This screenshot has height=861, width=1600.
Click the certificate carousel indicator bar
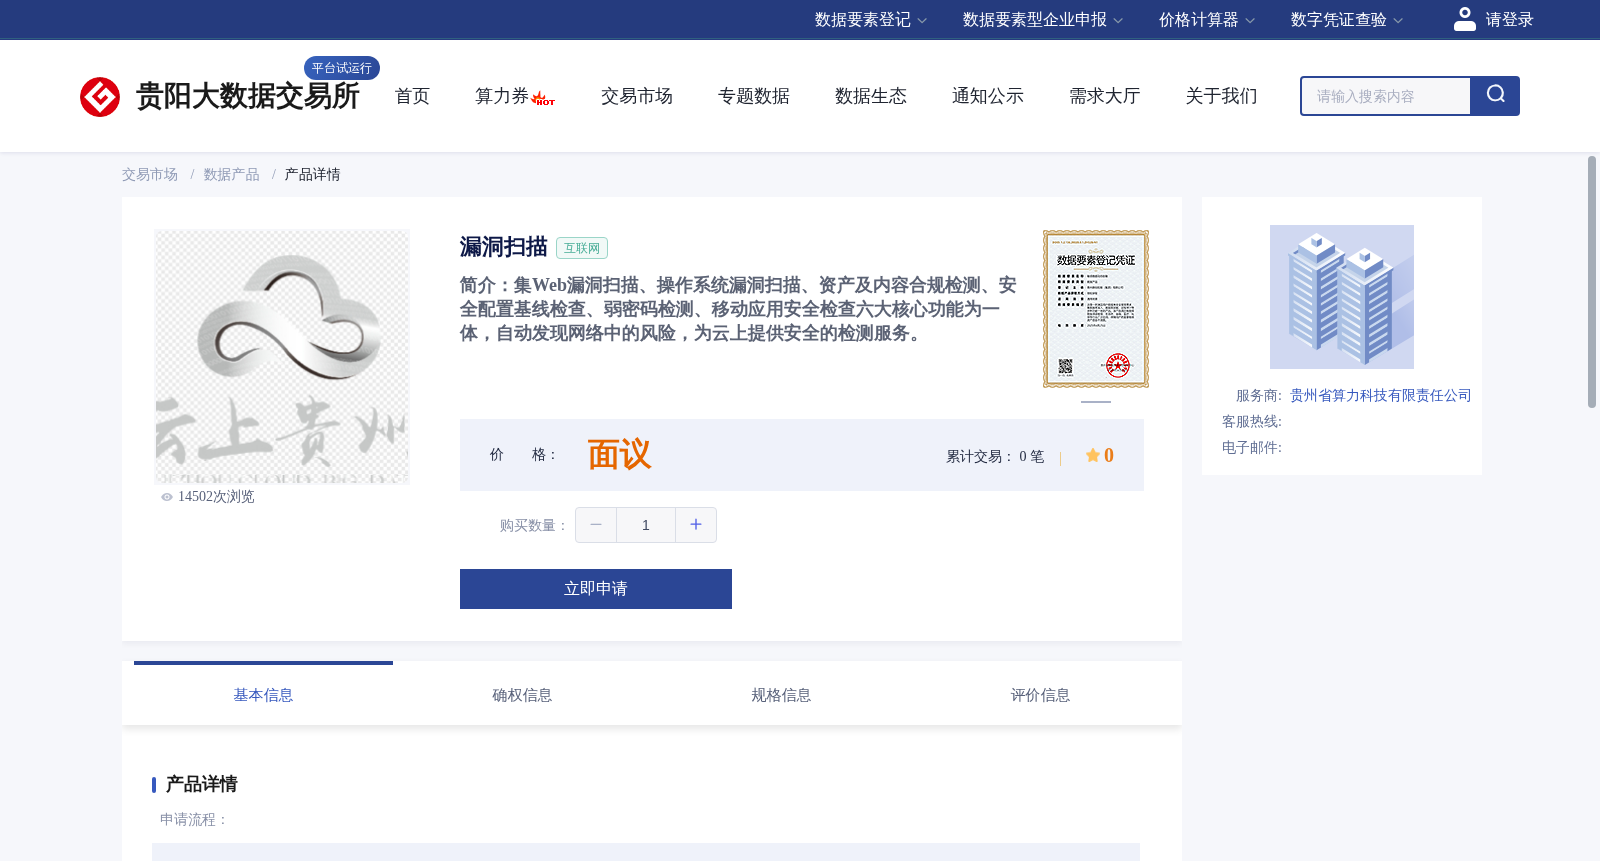1096,402
